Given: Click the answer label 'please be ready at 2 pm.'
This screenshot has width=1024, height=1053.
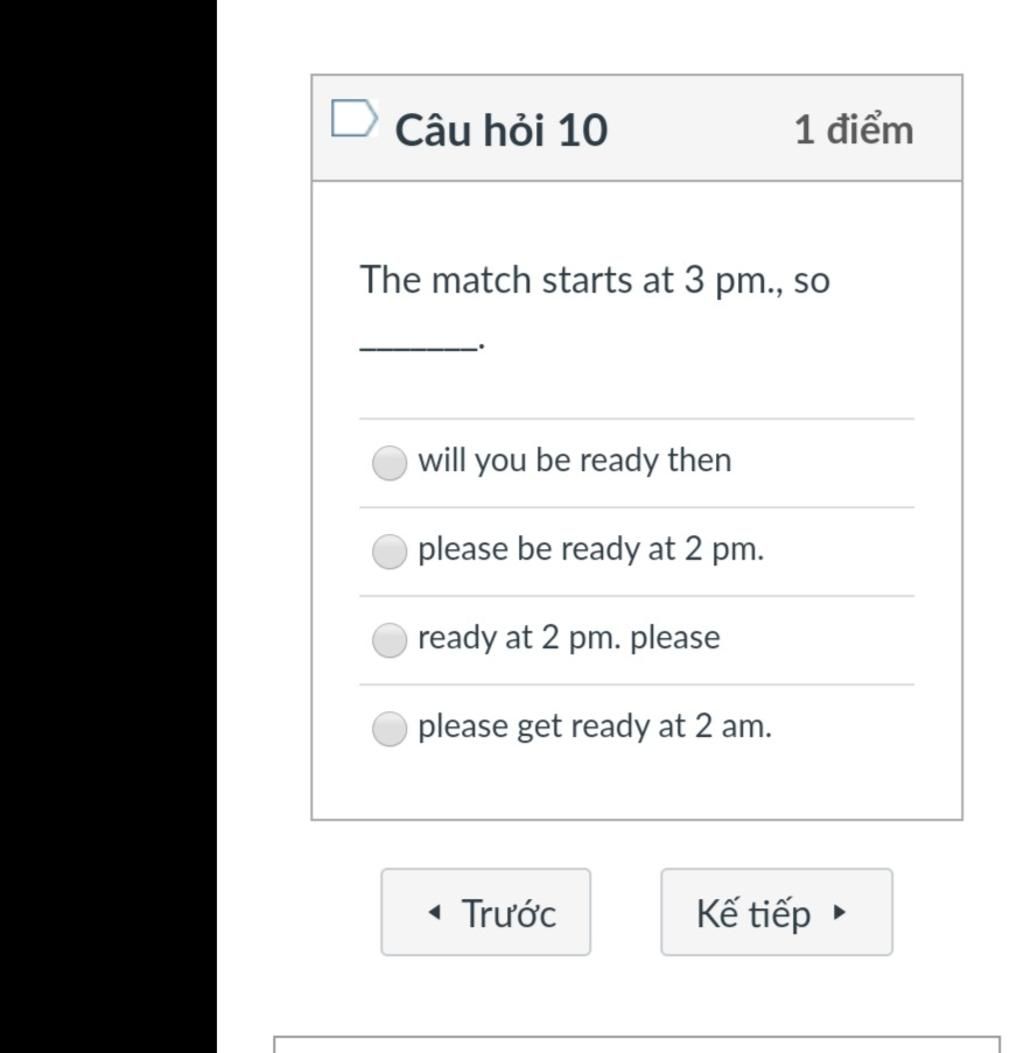Looking at the screenshot, I should (591, 549).
